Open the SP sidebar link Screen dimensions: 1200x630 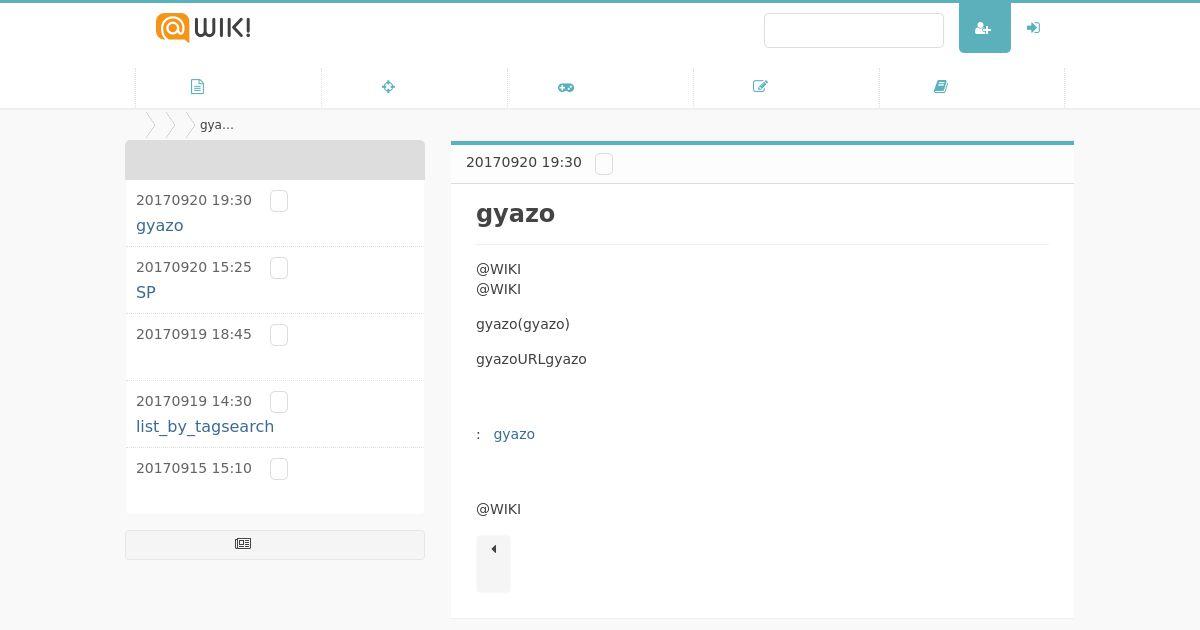(x=146, y=293)
